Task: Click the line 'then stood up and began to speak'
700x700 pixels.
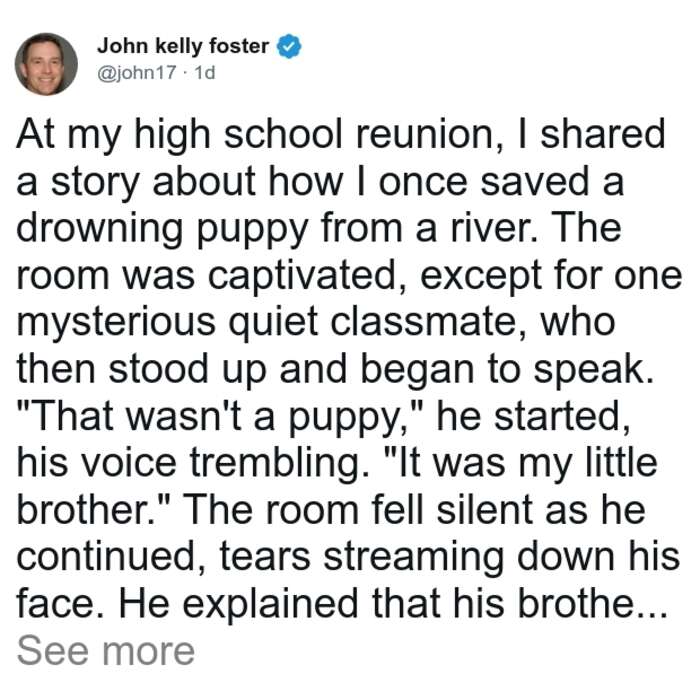Action: (x=335, y=370)
